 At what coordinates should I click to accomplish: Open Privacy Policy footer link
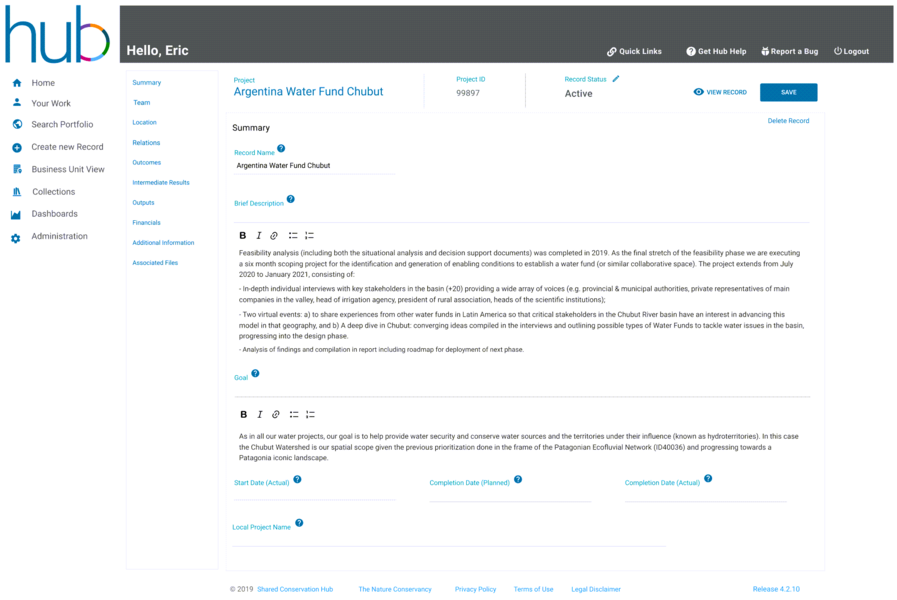click(475, 589)
